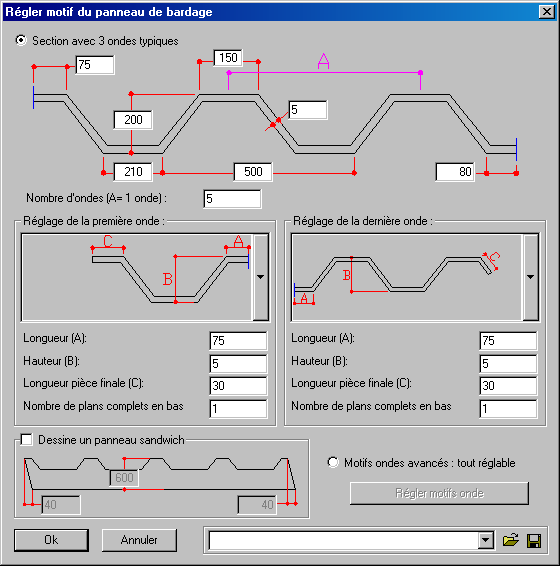Click the open folder icon

pyautogui.click(x=511, y=540)
